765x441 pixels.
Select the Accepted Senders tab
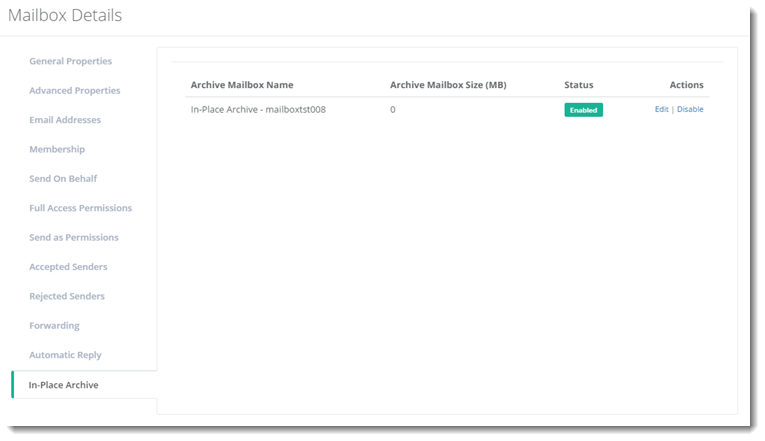tap(68, 267)
